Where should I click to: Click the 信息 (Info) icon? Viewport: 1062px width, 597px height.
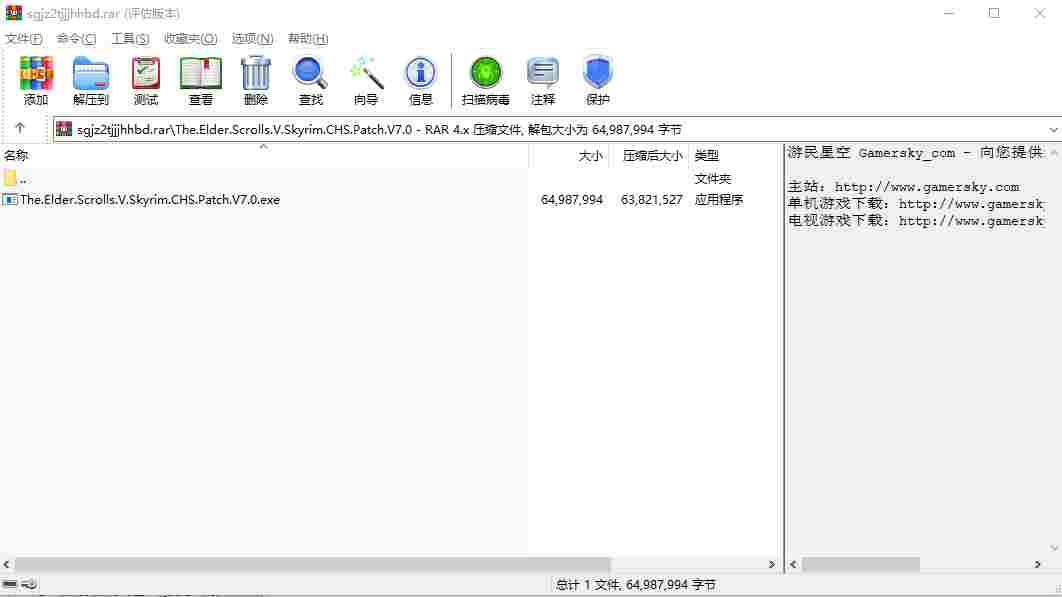(420, 73)
